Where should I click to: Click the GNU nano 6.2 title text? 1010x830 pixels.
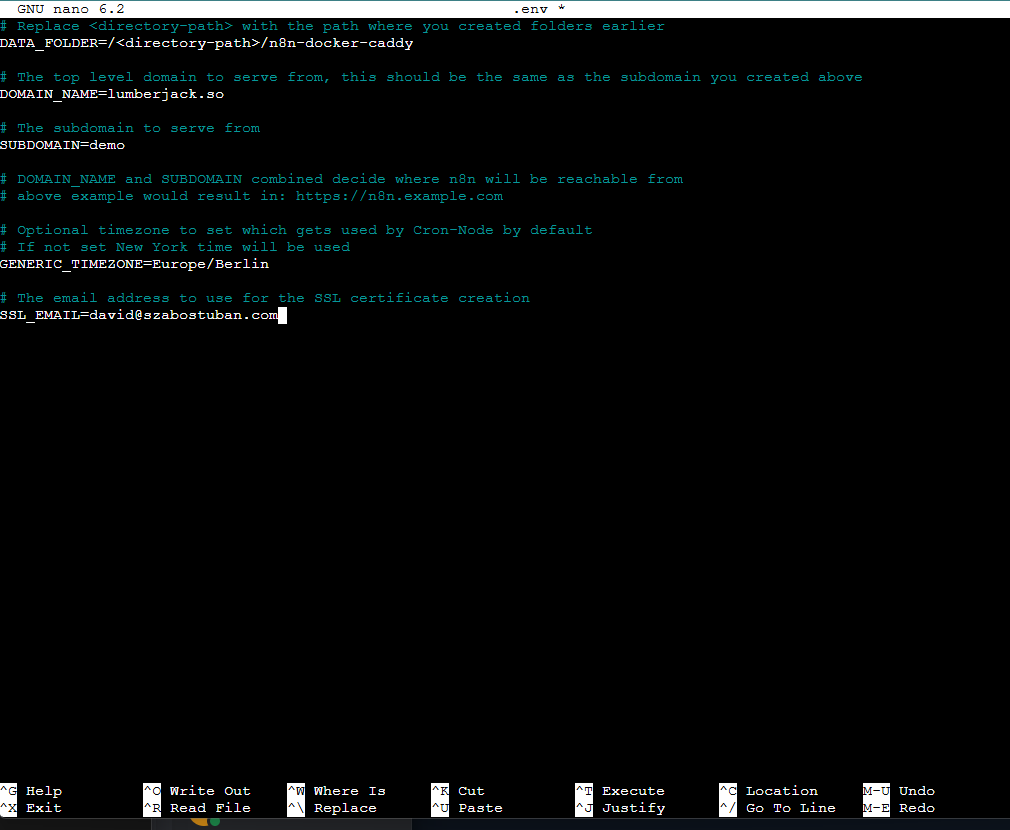[x=71, y=9]
